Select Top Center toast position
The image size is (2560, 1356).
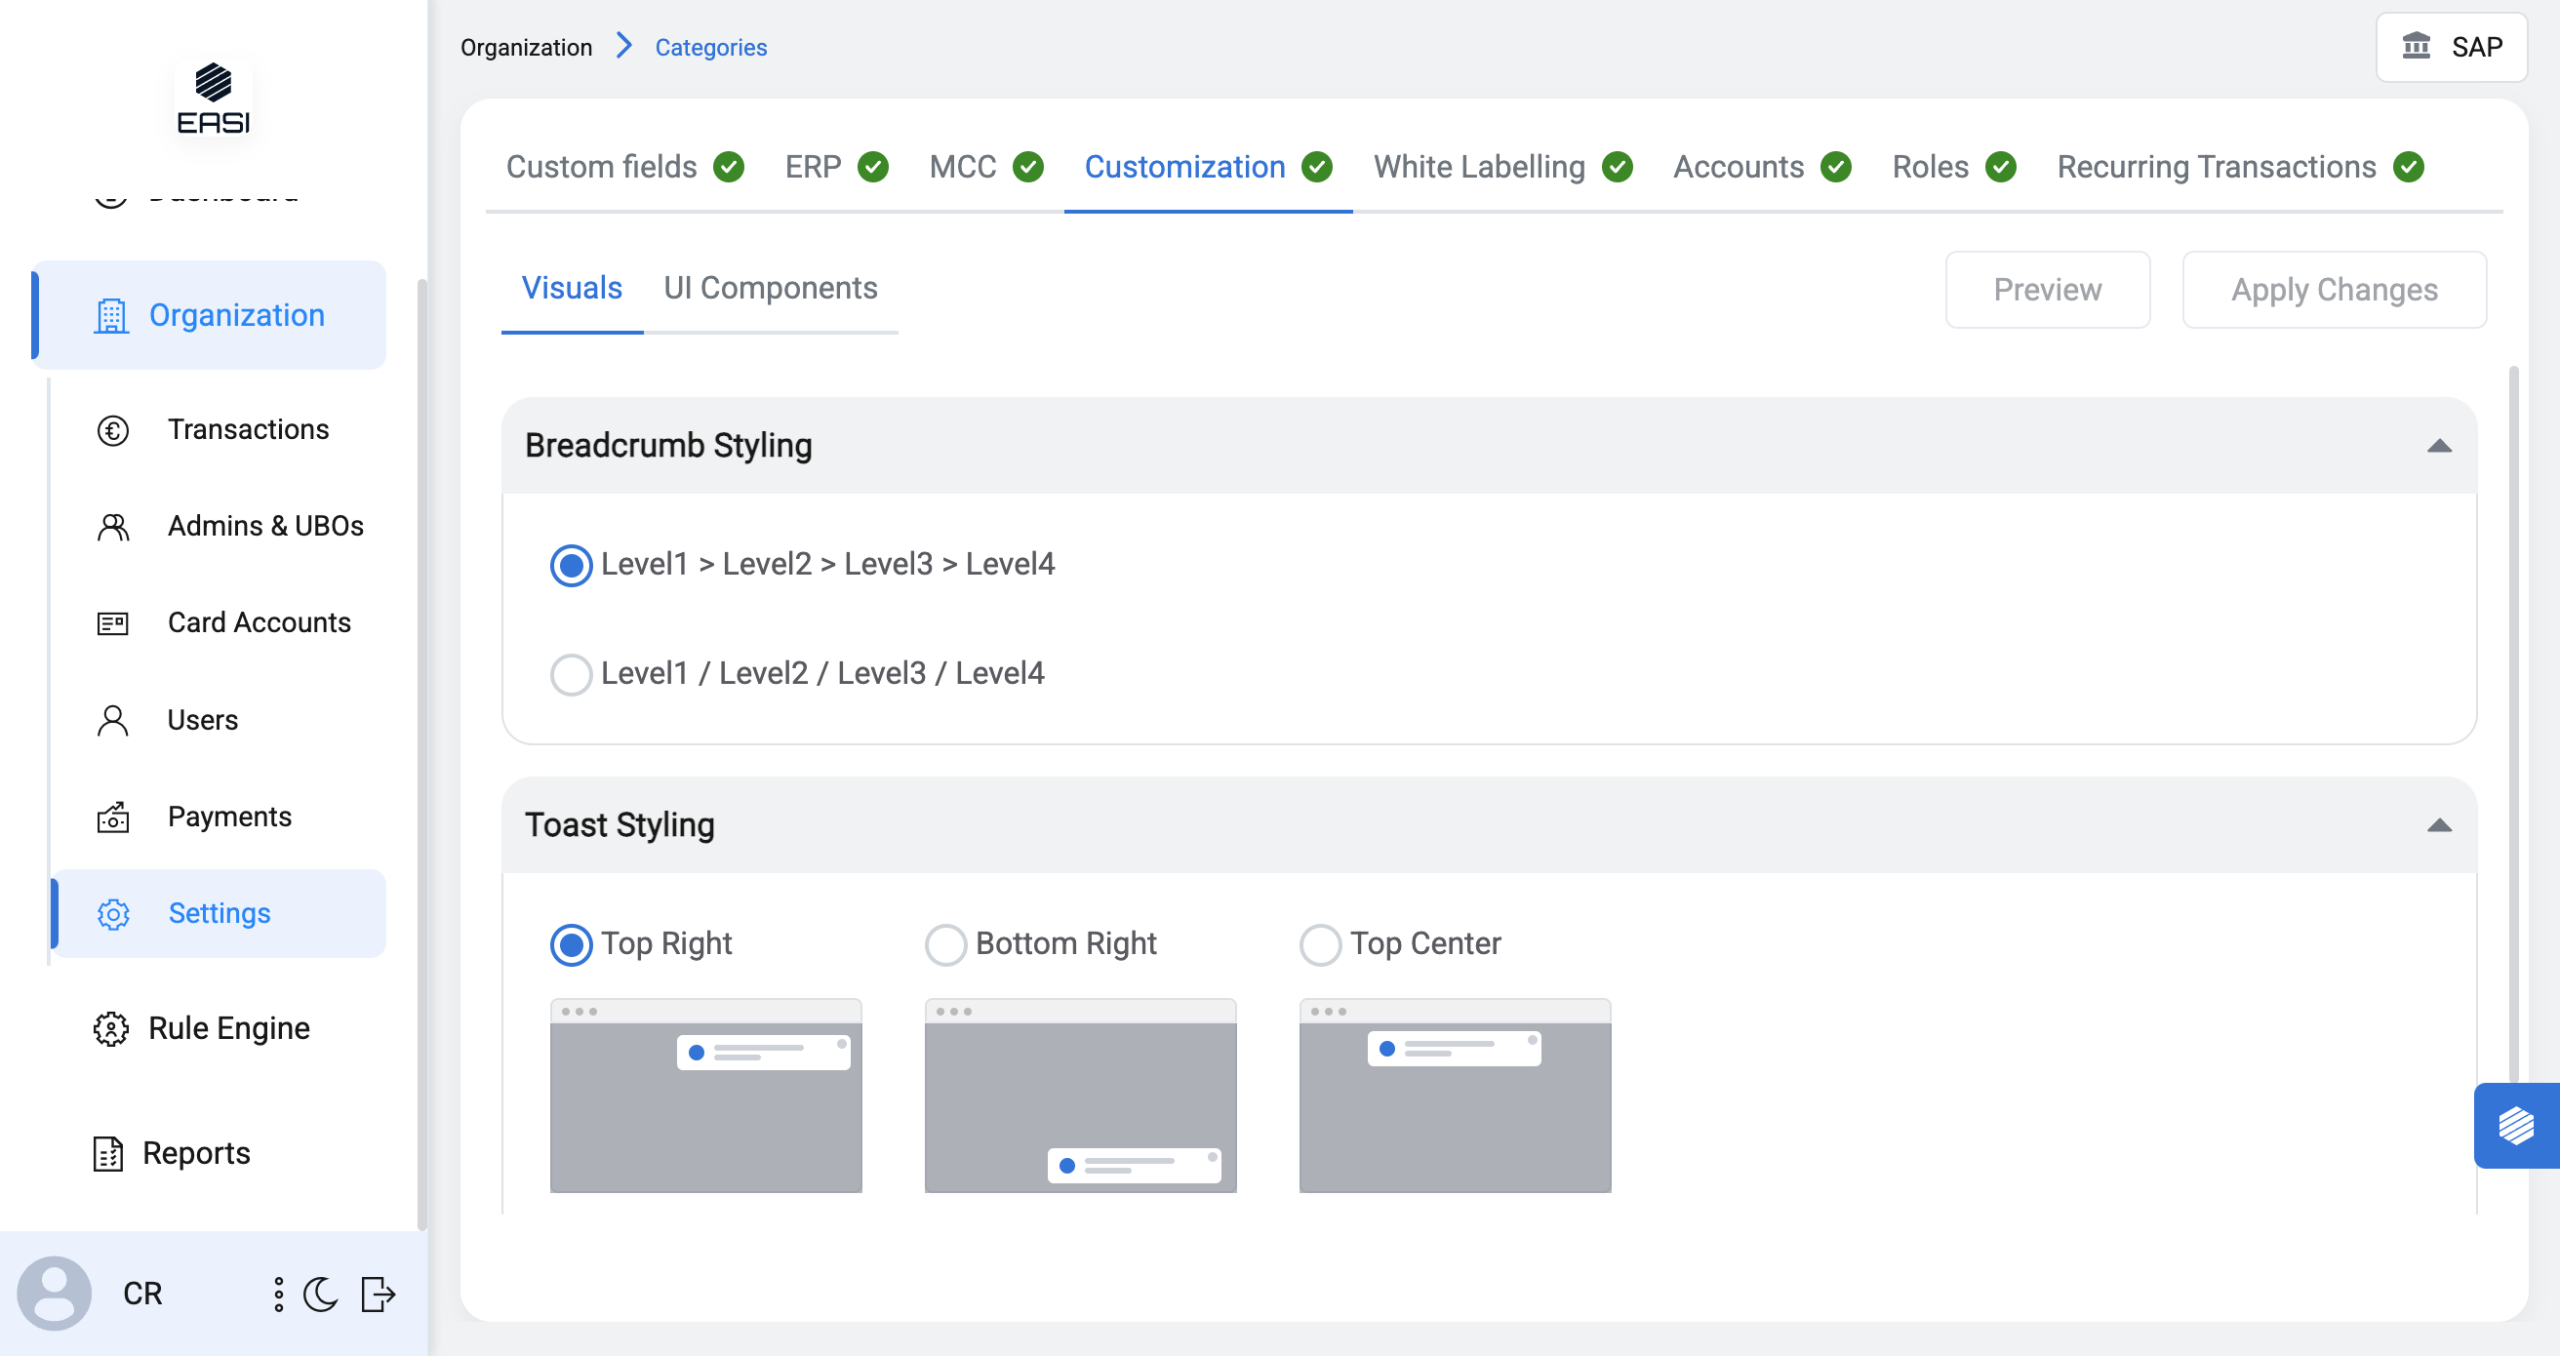[1320, 944]
